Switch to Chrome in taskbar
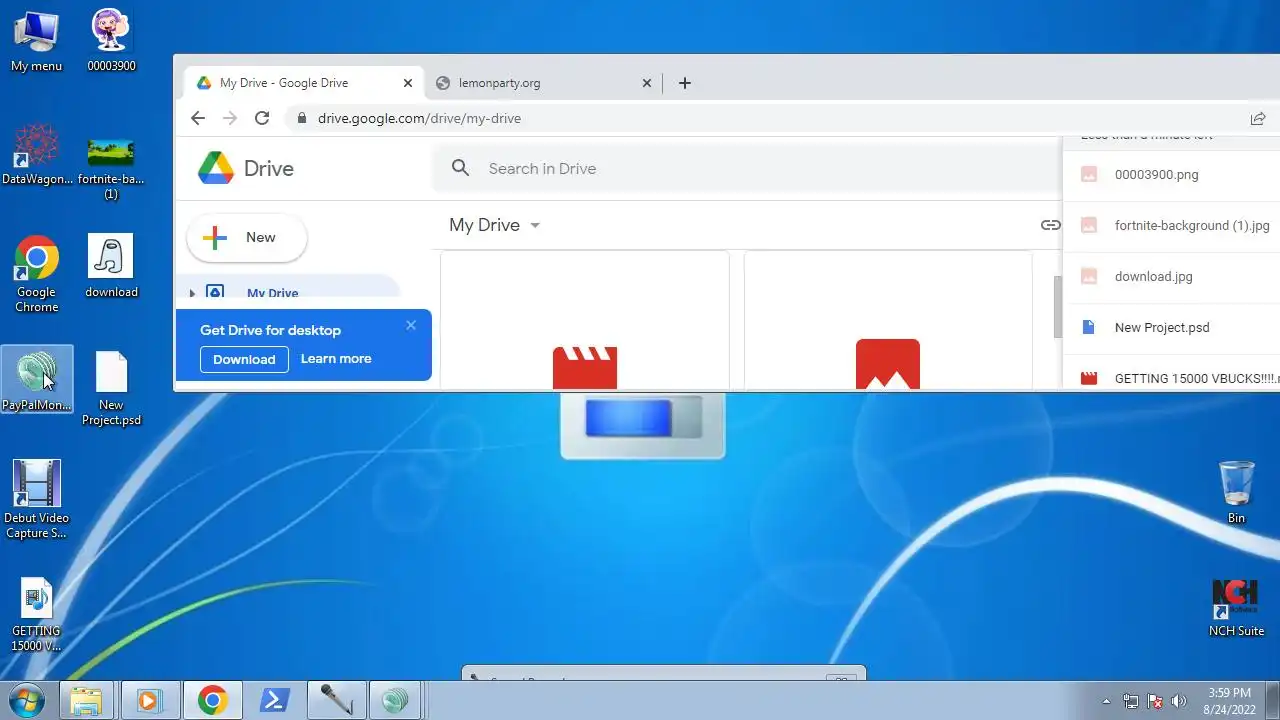The image size is (1280, 720). [x=212, y=700]
